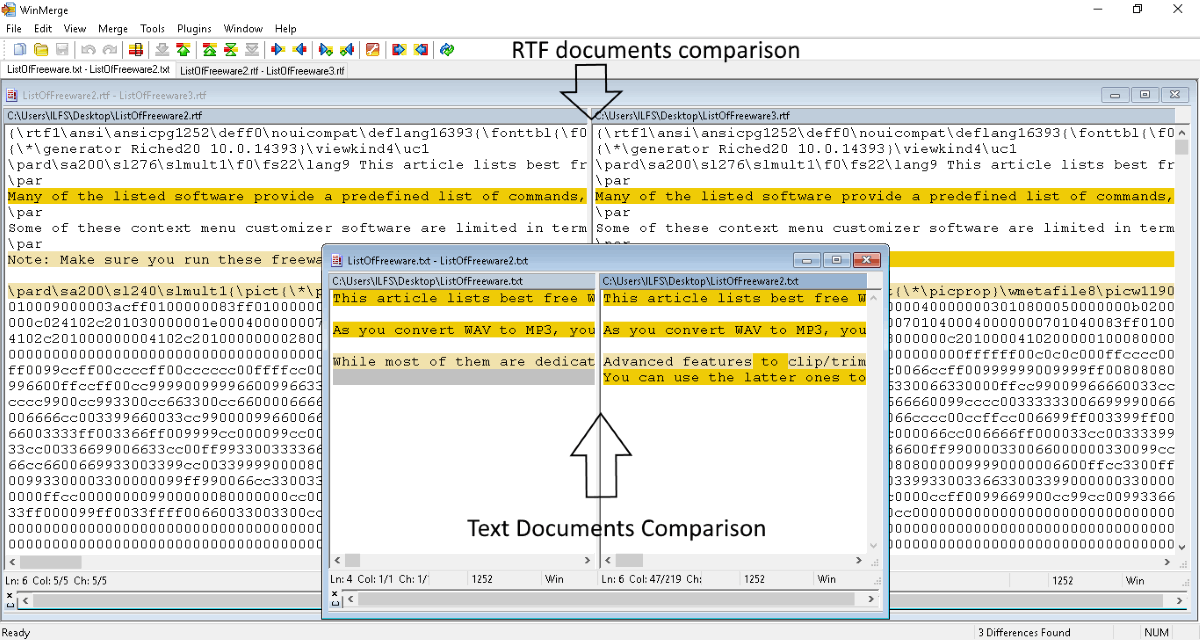
Task: Click the ListOfFreeware.txt path header in the text window
Action: point(463,281)
